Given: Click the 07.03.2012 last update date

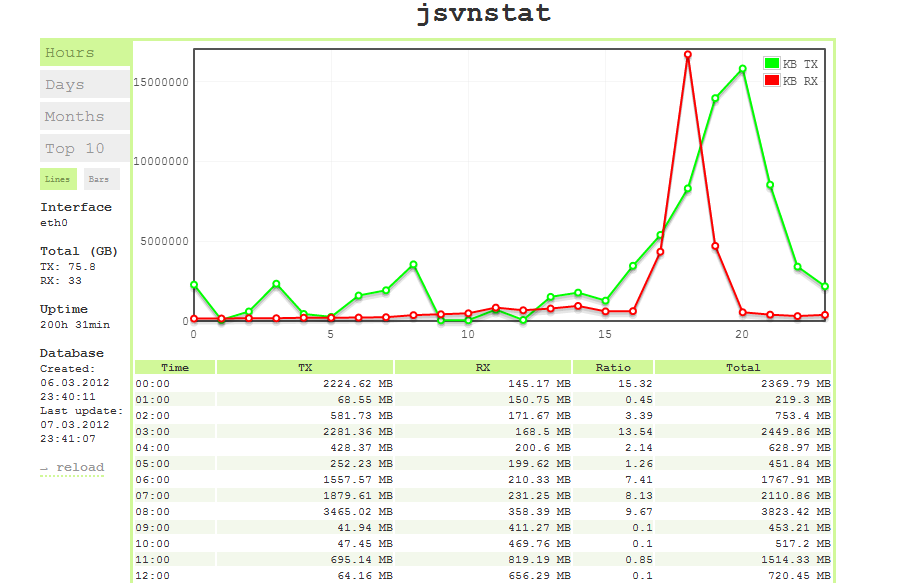Looking at the screenshot, I should pyautogui.click(x=75, y=425).
